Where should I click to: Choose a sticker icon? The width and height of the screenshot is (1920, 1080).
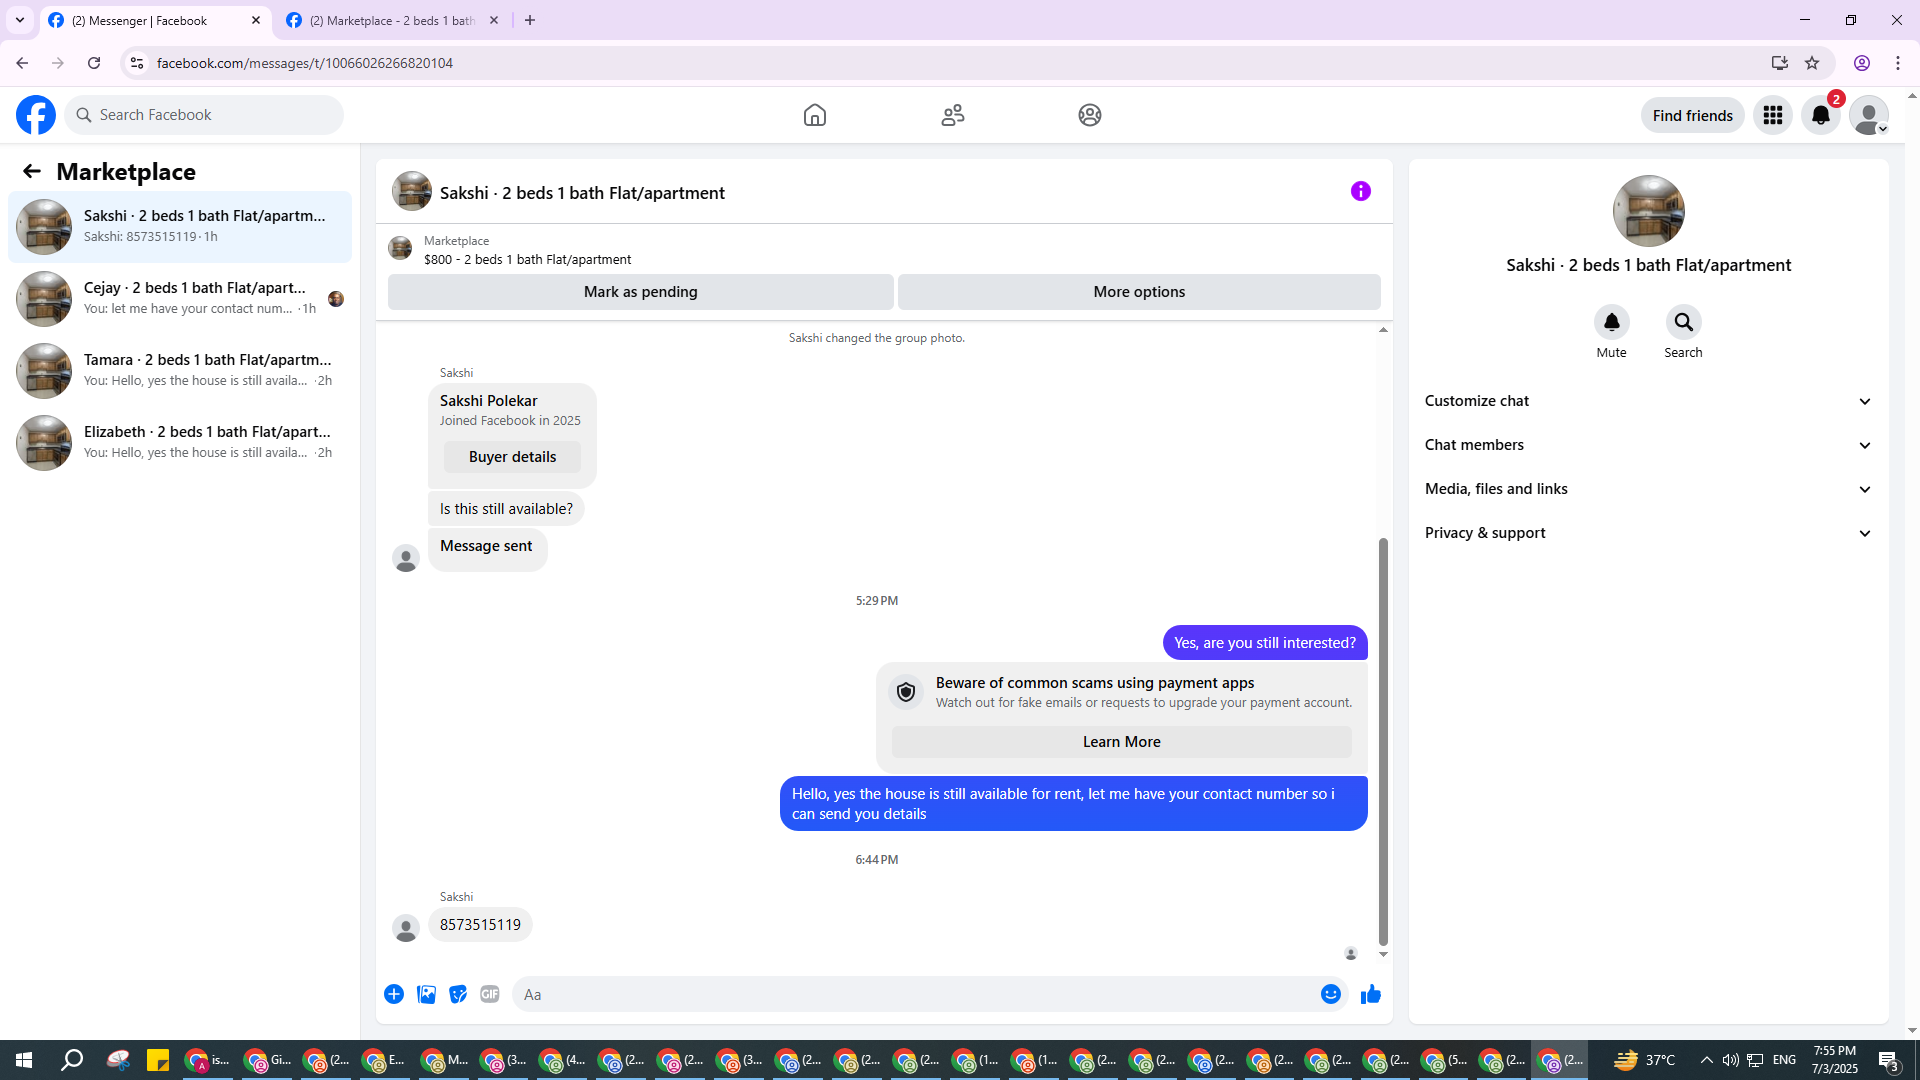click(458, 994)
